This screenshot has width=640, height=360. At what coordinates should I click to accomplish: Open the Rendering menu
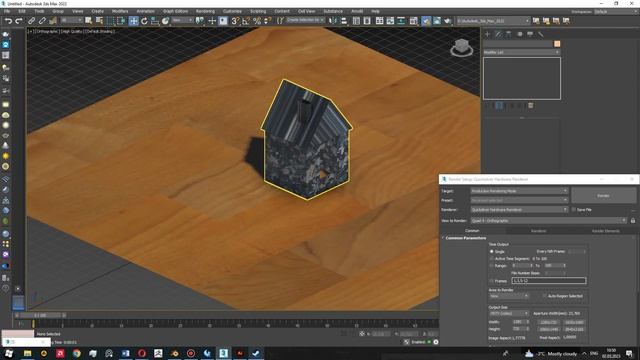point(205,11)
